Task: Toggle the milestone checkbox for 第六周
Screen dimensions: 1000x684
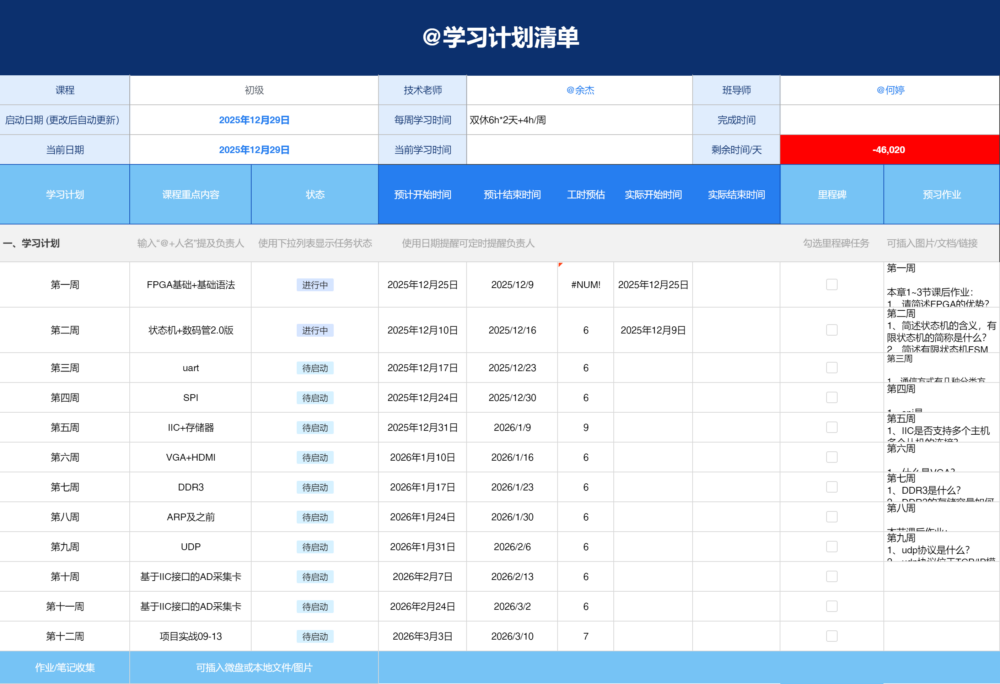Action: [x=831, y=457]
